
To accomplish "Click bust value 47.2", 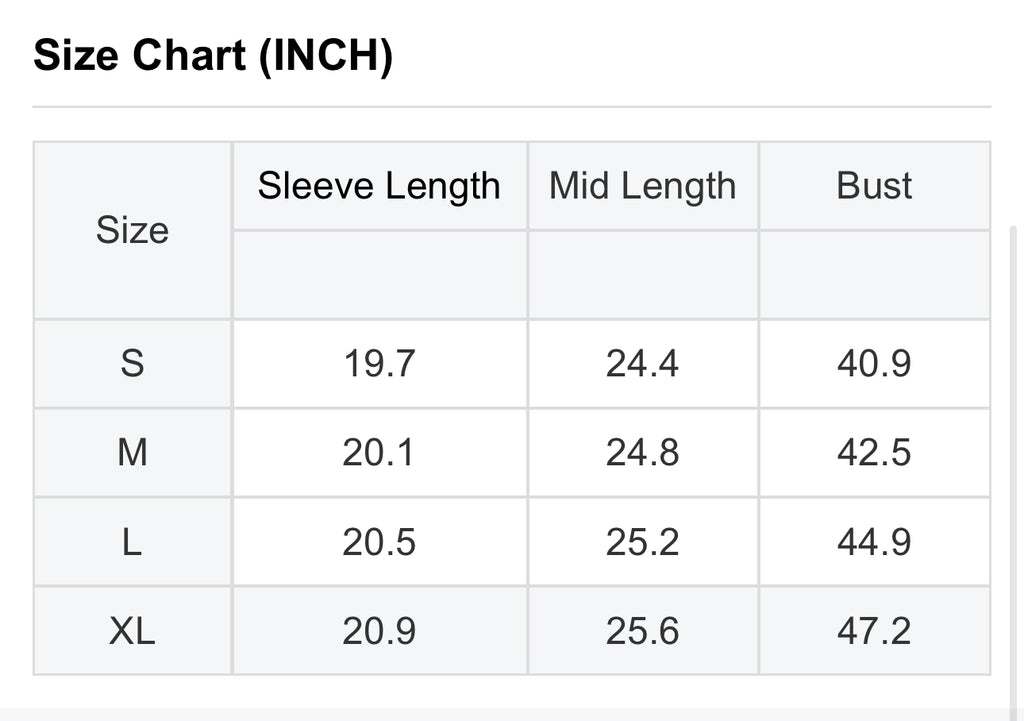I will click(874, 631).
